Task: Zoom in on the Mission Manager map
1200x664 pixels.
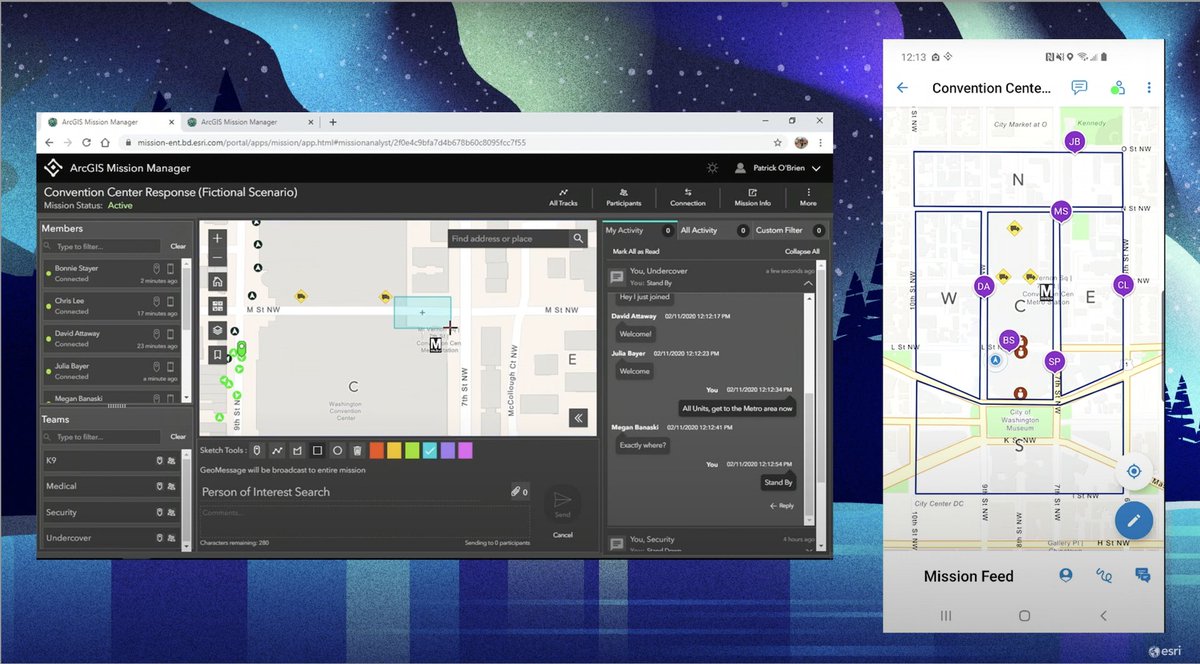Action: coord(218,238)
